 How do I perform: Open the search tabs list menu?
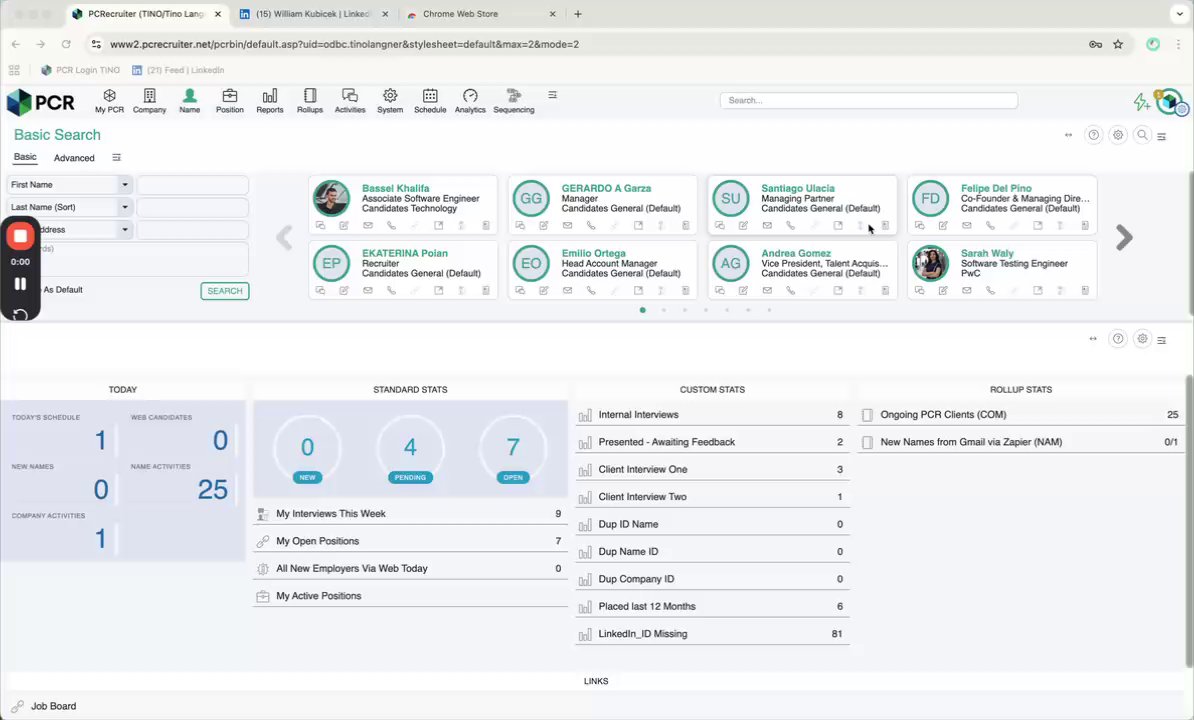coord(117,158)
